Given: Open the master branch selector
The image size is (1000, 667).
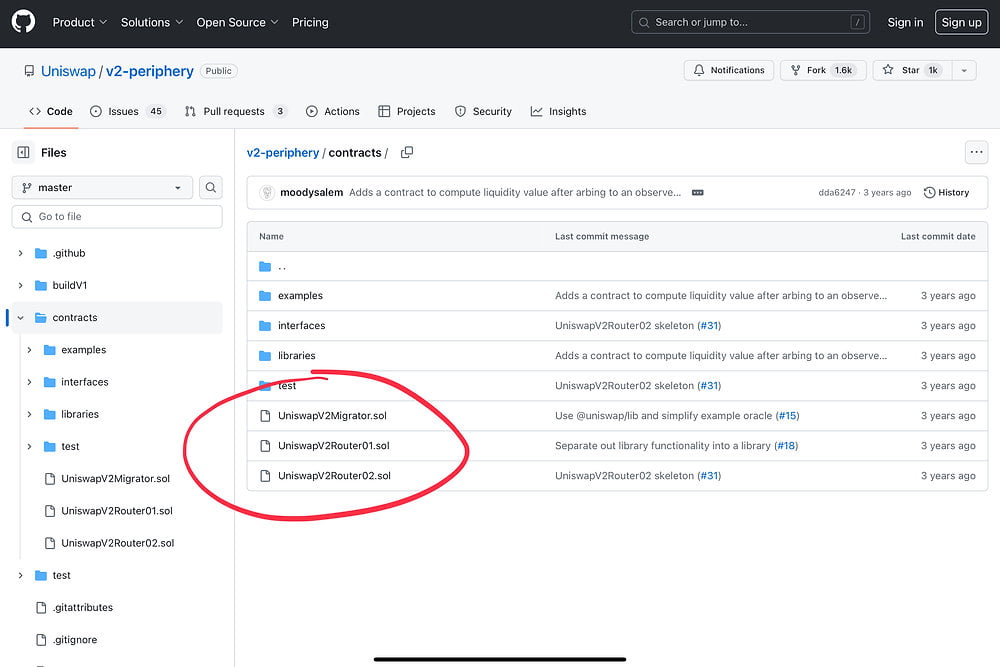Looking at the screenshot, I should click(x=102, y=187).
